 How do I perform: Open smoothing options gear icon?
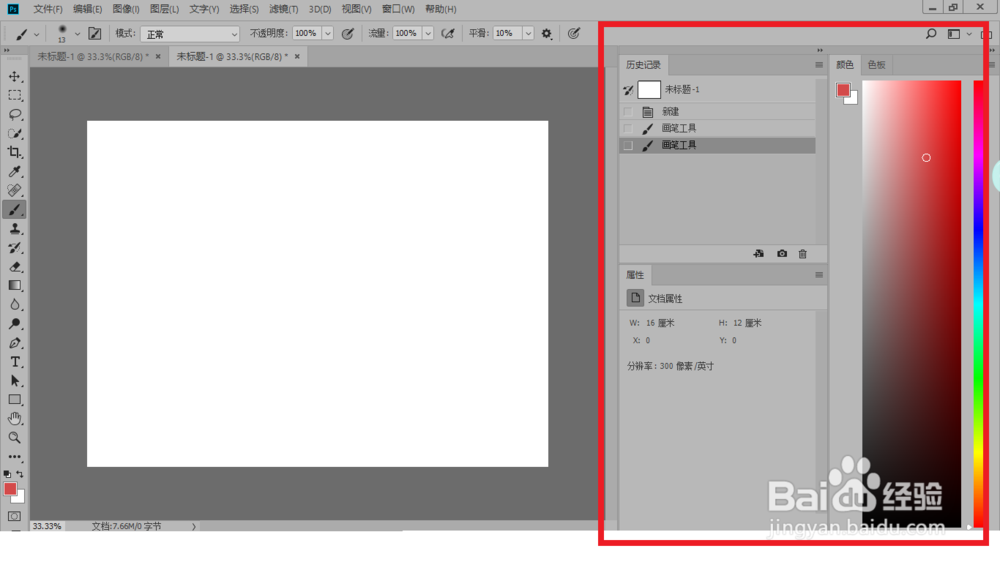(x=547, y=34)
